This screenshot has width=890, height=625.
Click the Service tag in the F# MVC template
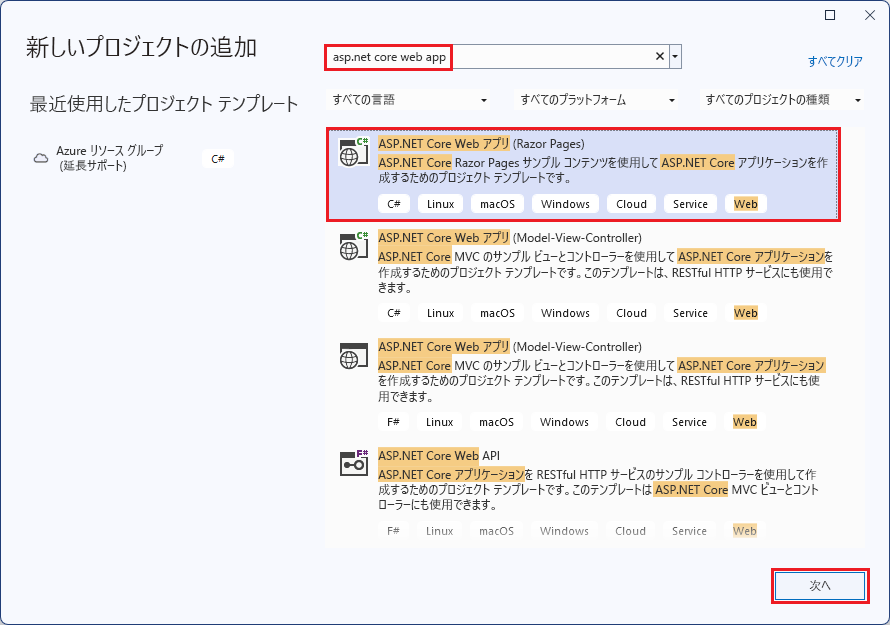tap(689, 422)
